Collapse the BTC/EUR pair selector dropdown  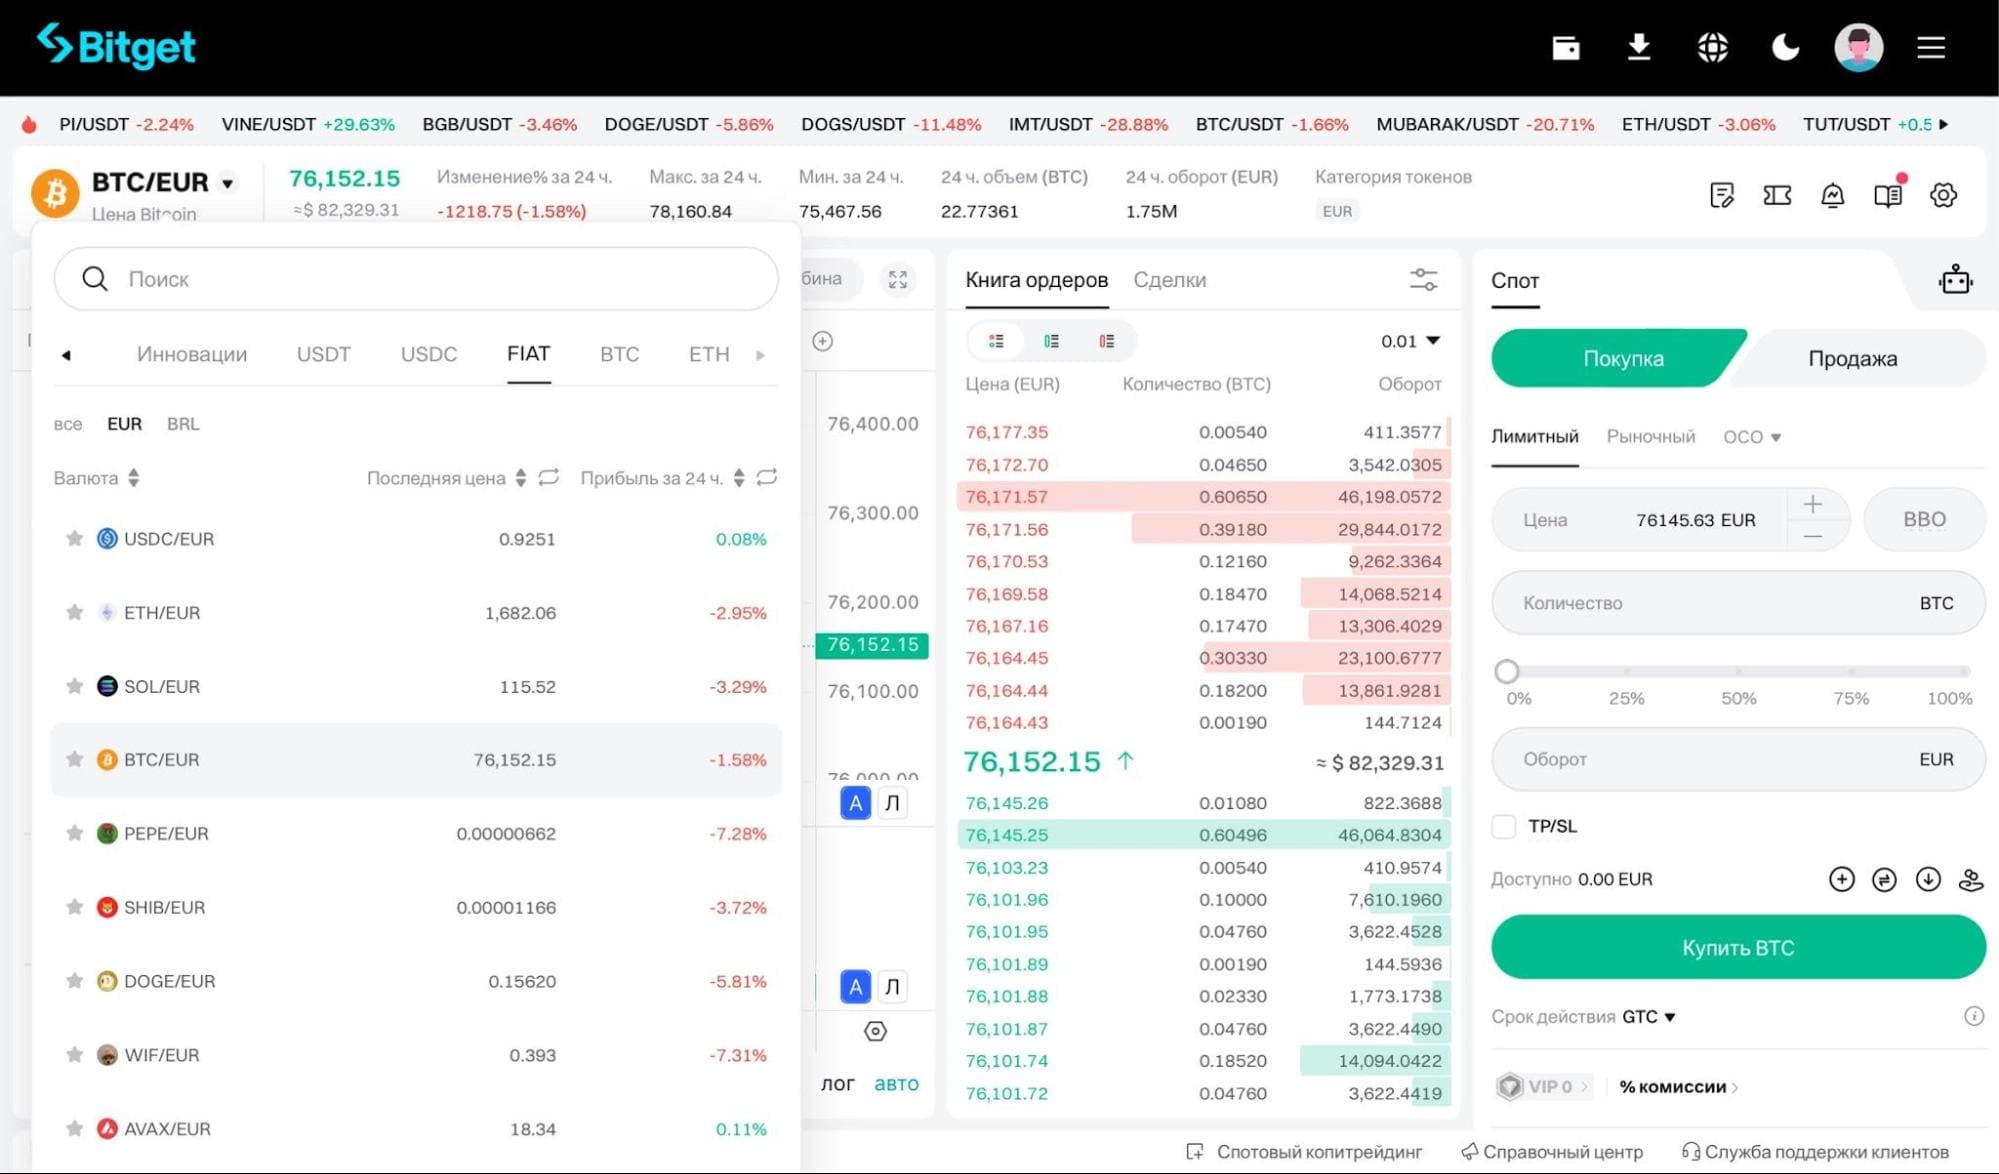click(x=228, y=183)
